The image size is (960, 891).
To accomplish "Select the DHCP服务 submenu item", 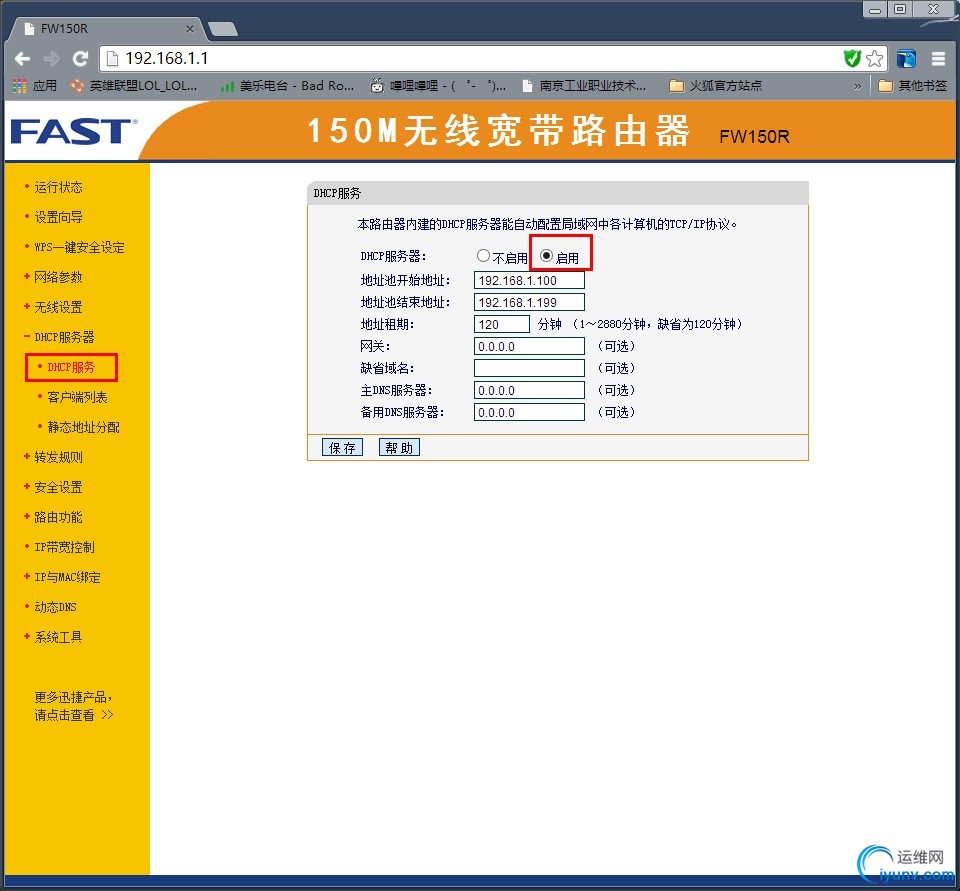I will point(71,367).
